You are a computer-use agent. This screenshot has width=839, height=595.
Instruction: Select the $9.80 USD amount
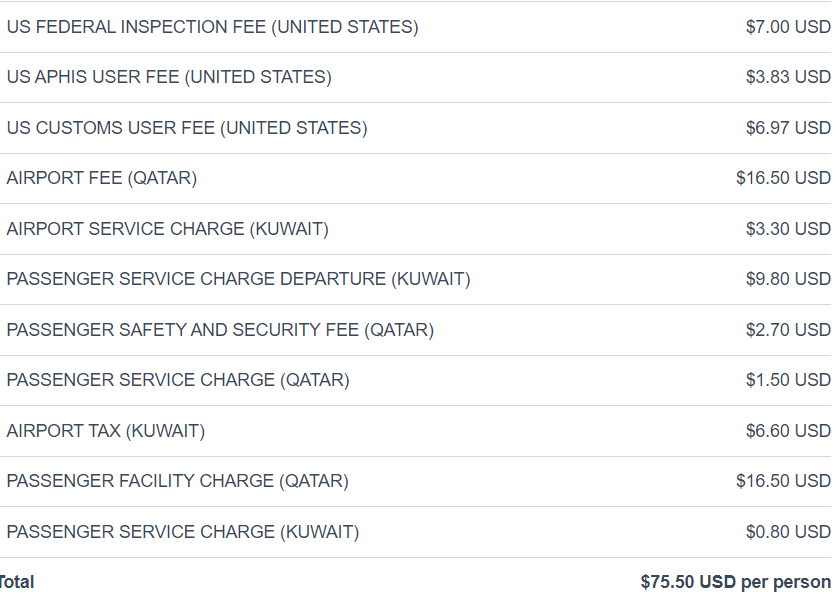click(x=788, y=279)
